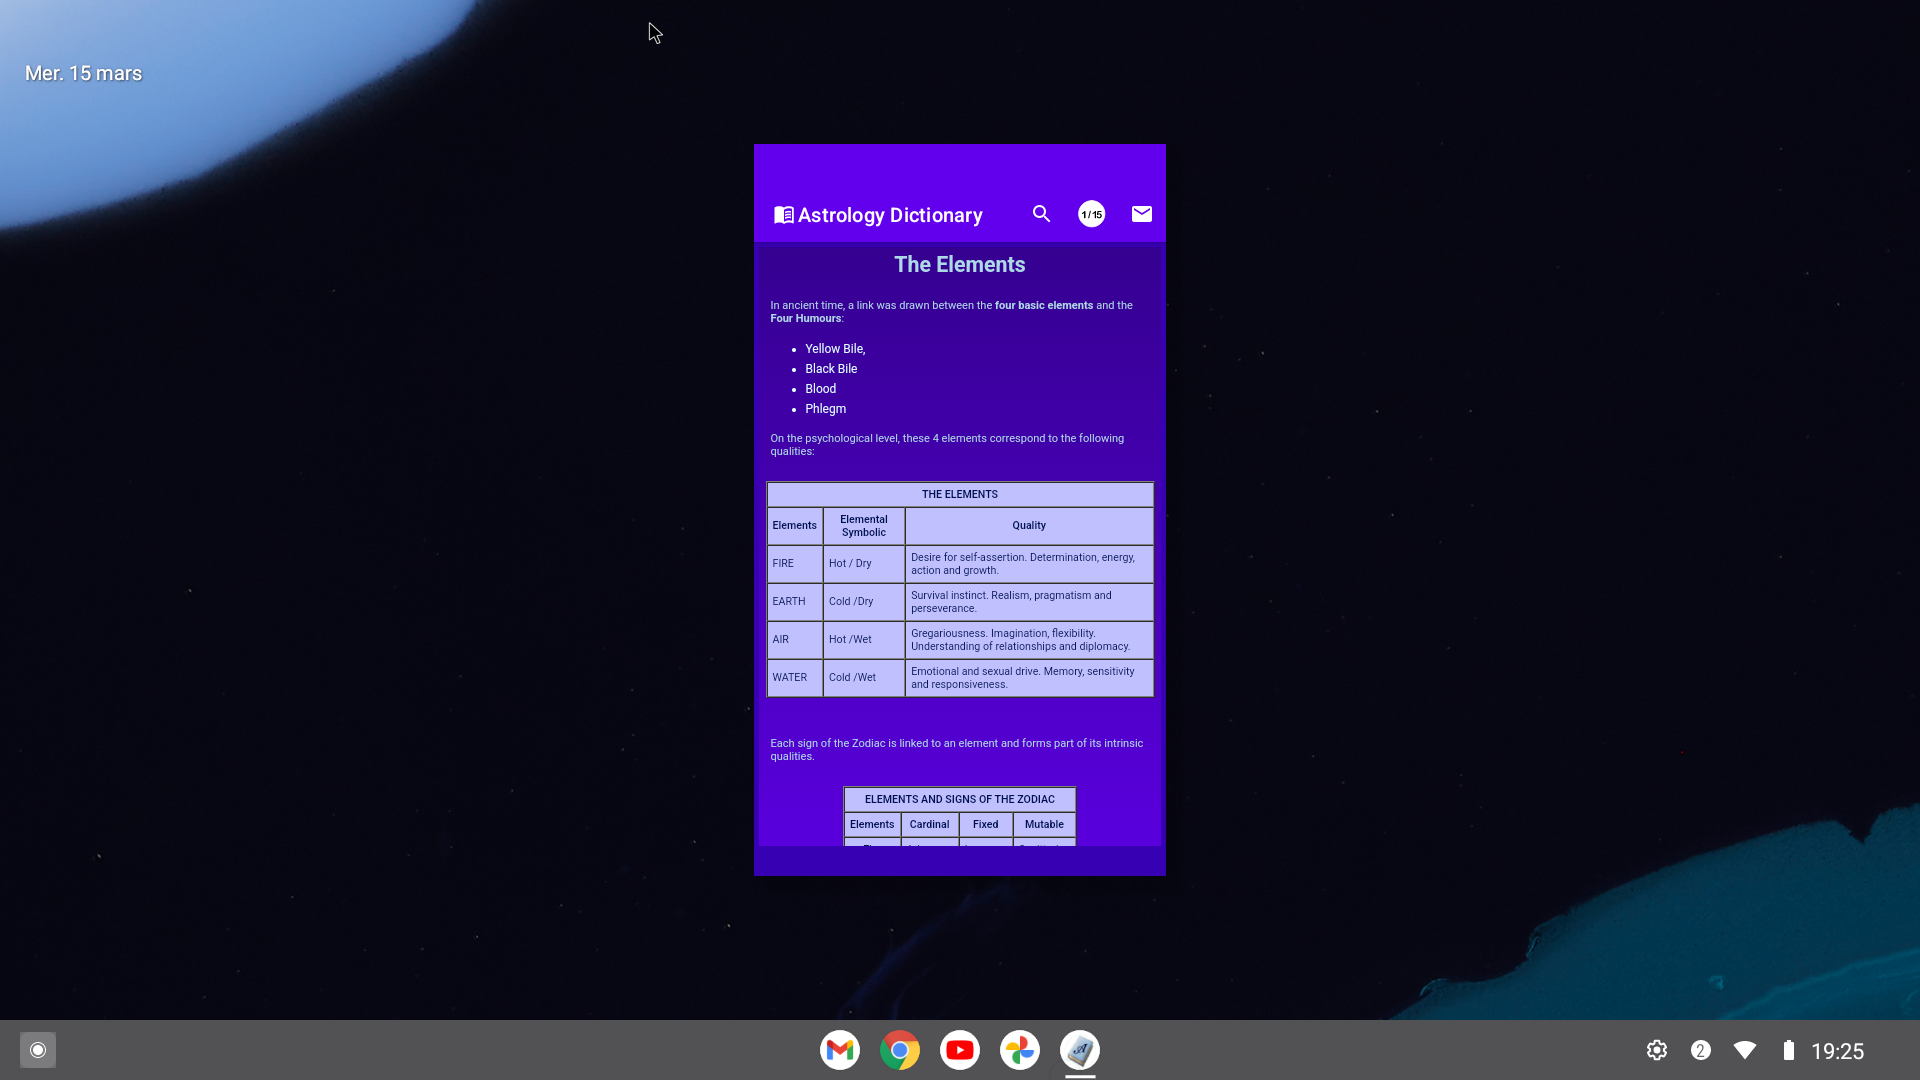Click the bold 'Four Humours' text
Image resolution: width=1920 pixels, height=1080 pixels.
[805, 319]
